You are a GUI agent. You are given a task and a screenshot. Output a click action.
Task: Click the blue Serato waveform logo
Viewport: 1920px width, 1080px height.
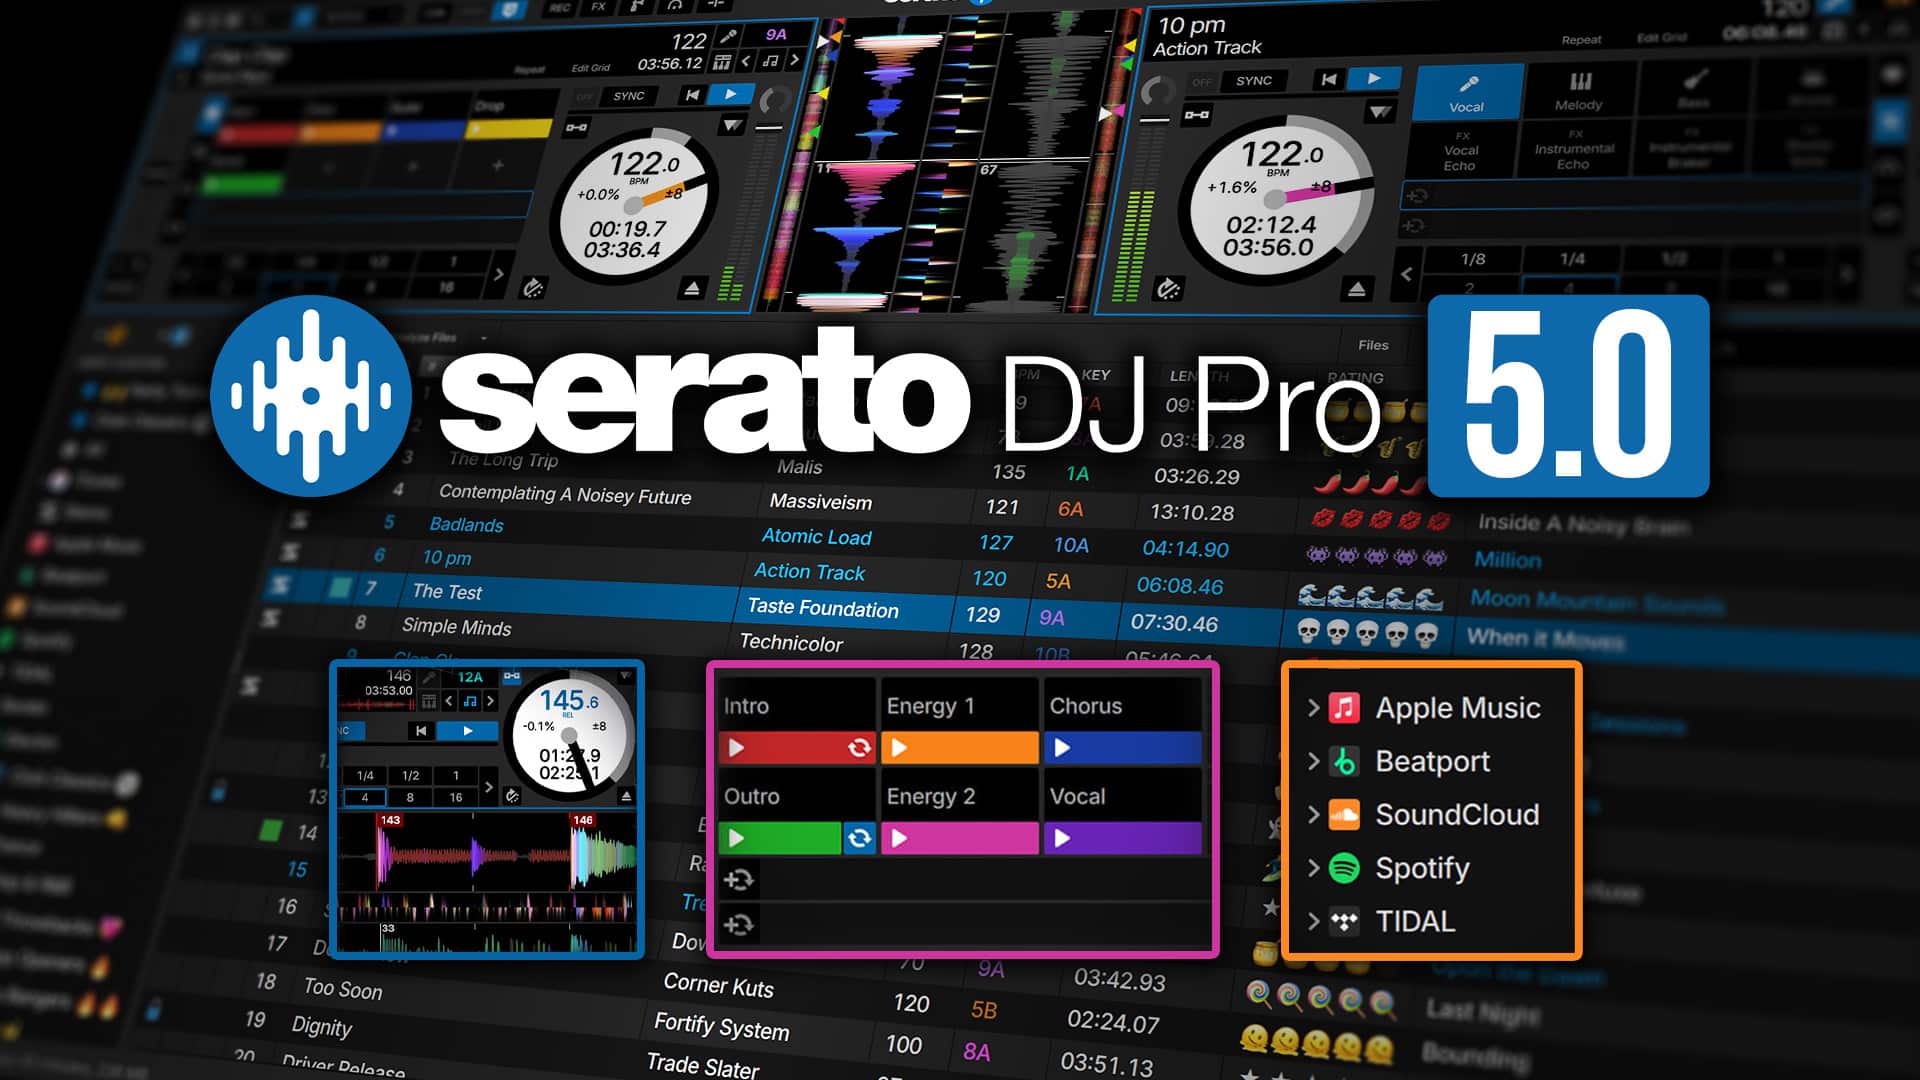pyautogui.click(x=311, y=396)
